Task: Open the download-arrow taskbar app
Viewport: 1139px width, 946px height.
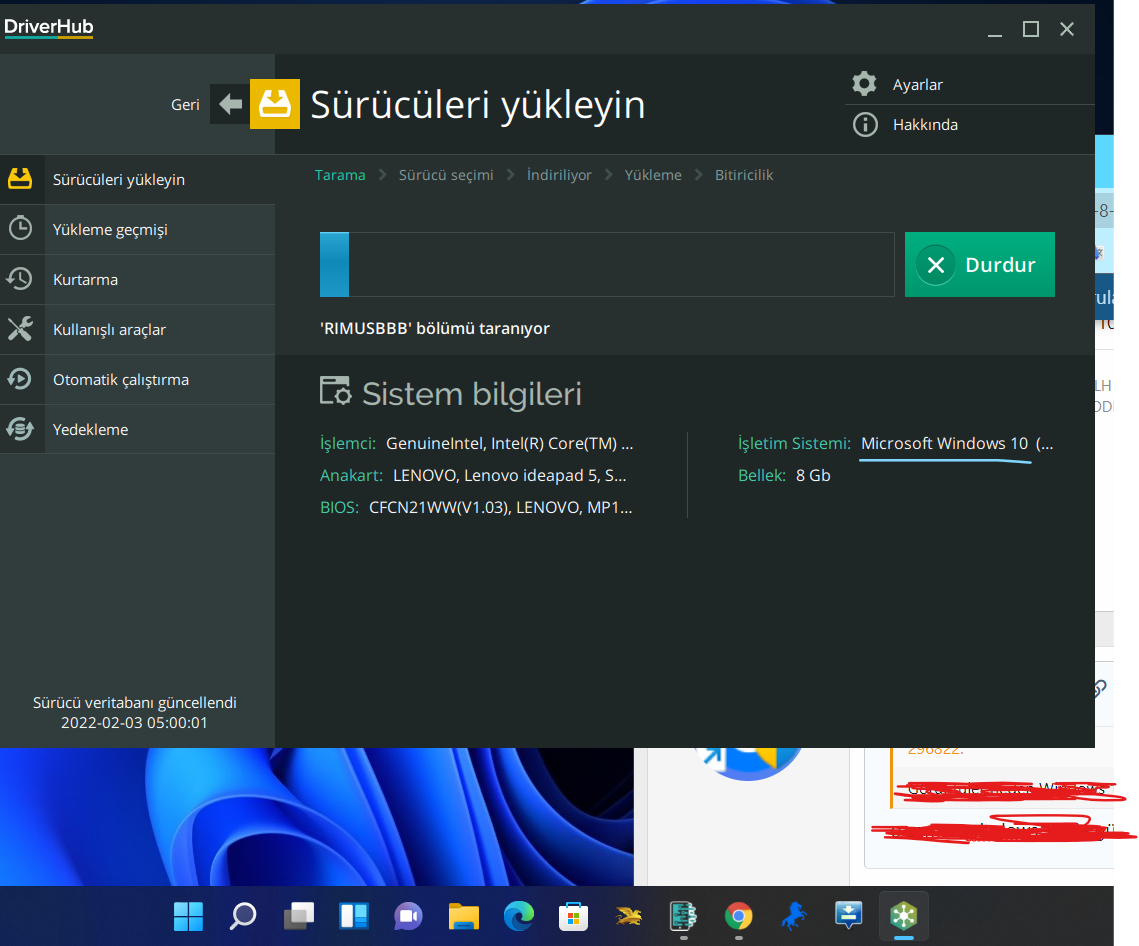Action: tap(848, 915)
